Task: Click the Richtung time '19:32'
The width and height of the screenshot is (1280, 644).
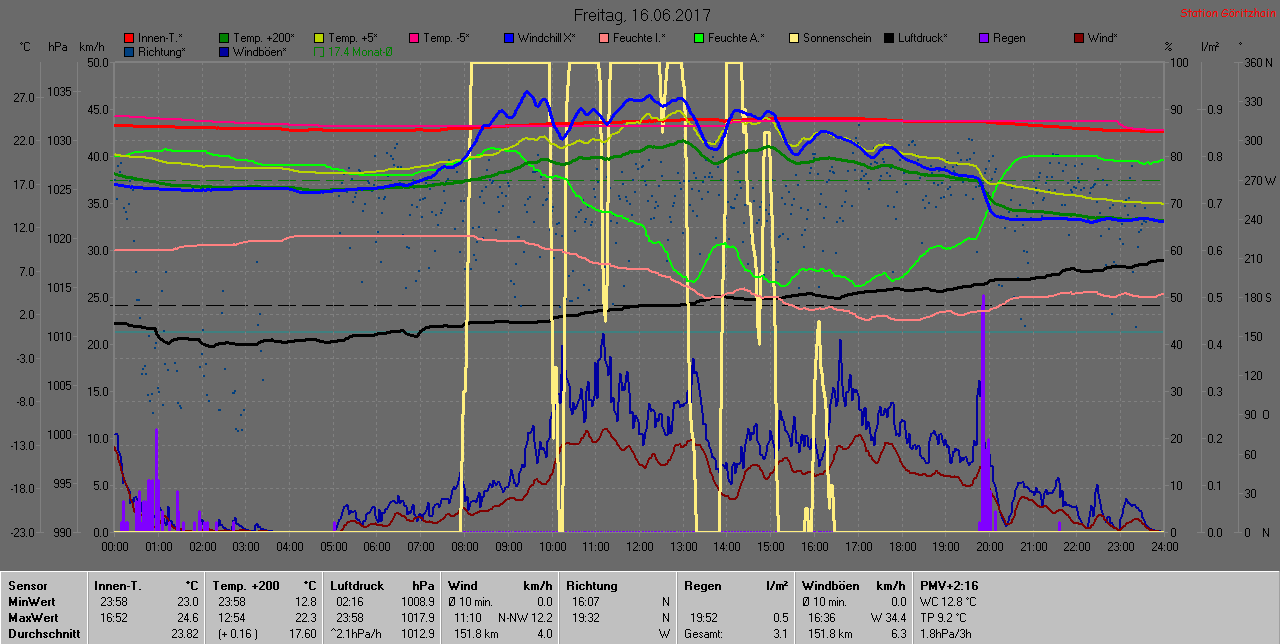Action: point(586,618)
